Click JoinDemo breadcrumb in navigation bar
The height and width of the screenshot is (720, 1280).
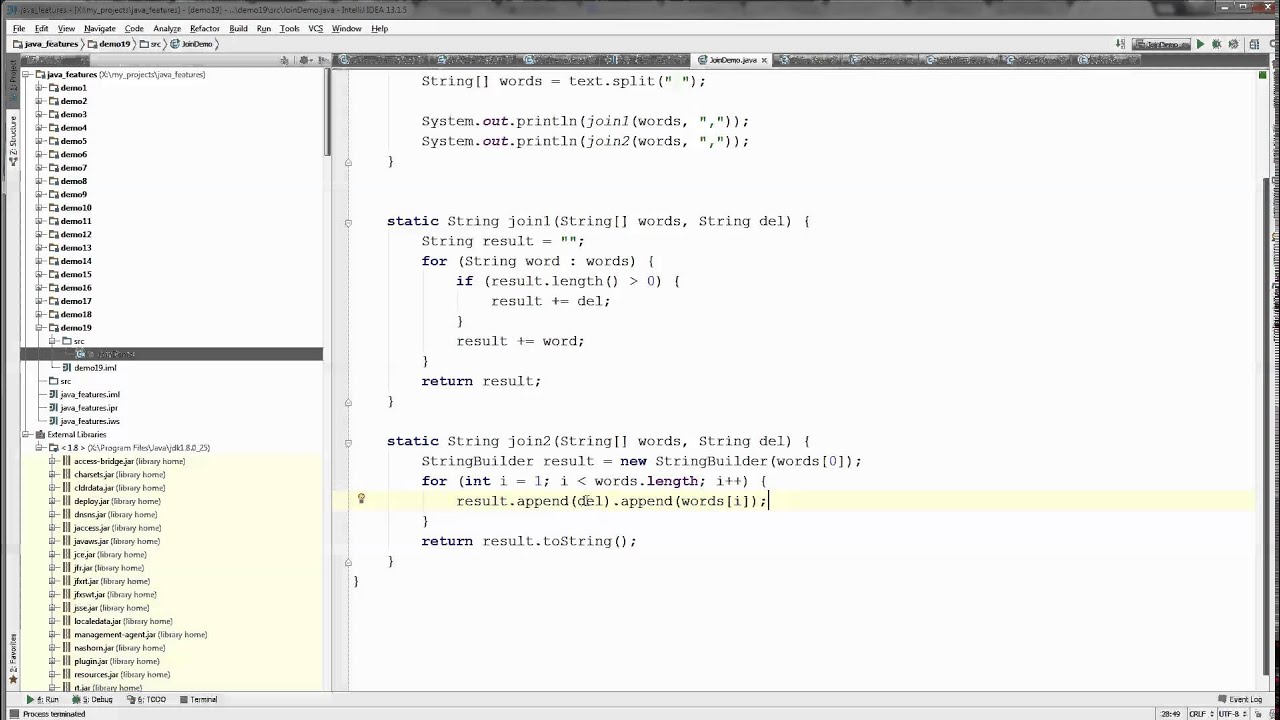coord(191,44)
